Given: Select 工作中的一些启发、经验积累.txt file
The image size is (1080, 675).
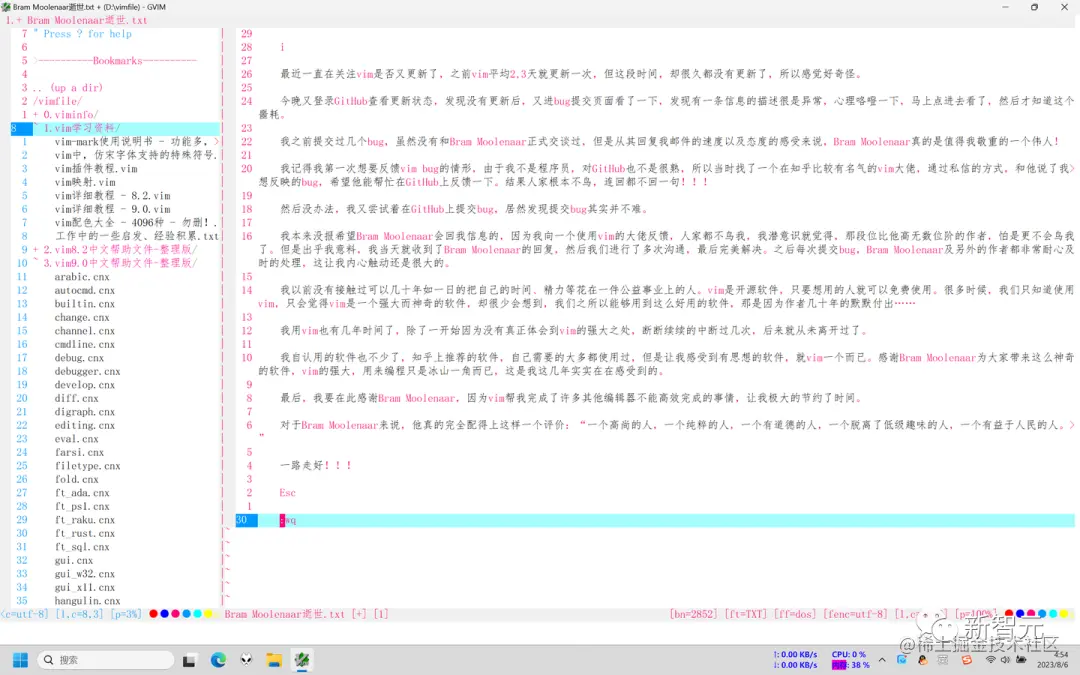Looking at the screenshot, I should pos(136,236).
